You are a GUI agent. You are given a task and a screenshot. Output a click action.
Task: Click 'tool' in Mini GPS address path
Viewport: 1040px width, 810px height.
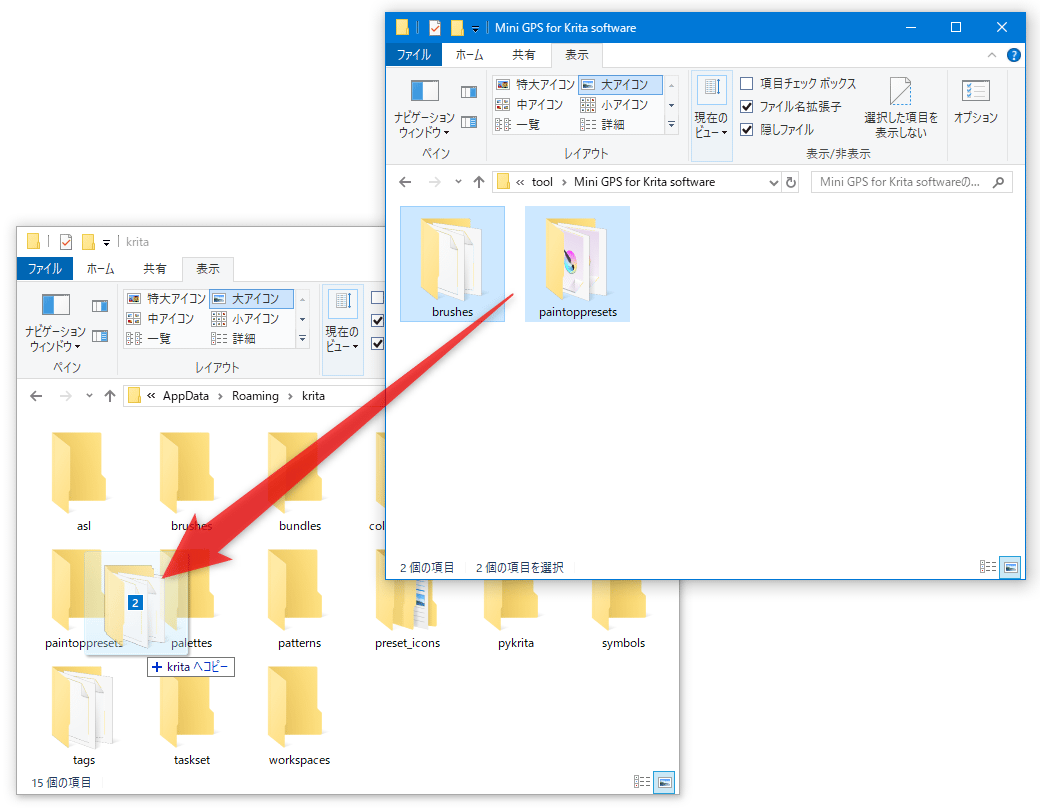click(x=542, y=182)
